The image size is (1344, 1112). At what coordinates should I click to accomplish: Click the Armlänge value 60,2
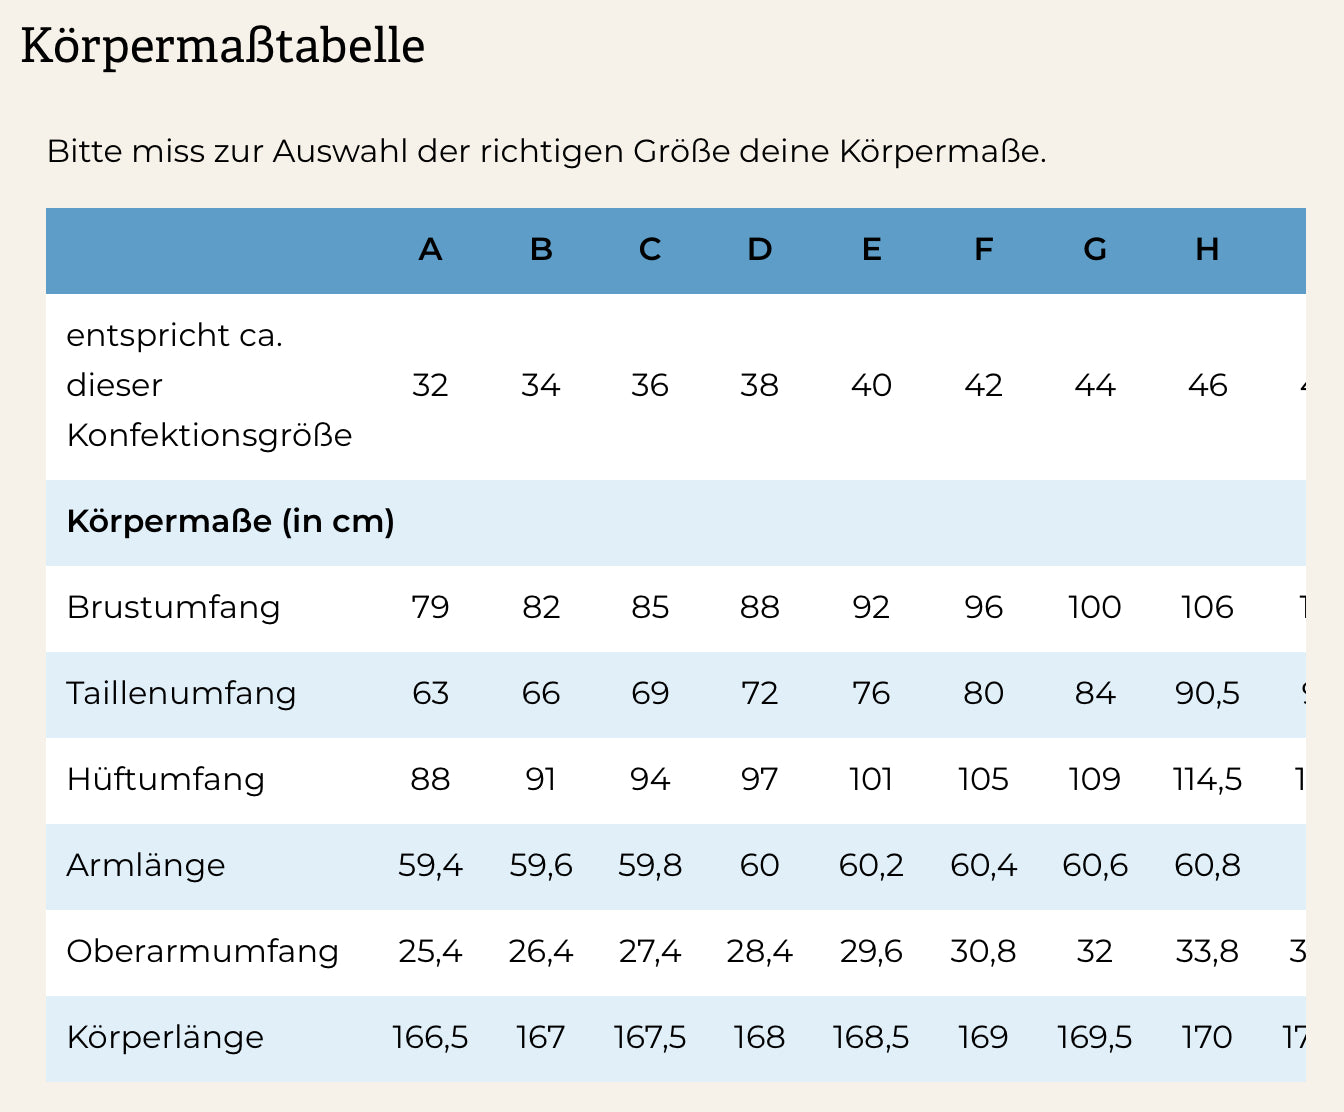[871, 866]
